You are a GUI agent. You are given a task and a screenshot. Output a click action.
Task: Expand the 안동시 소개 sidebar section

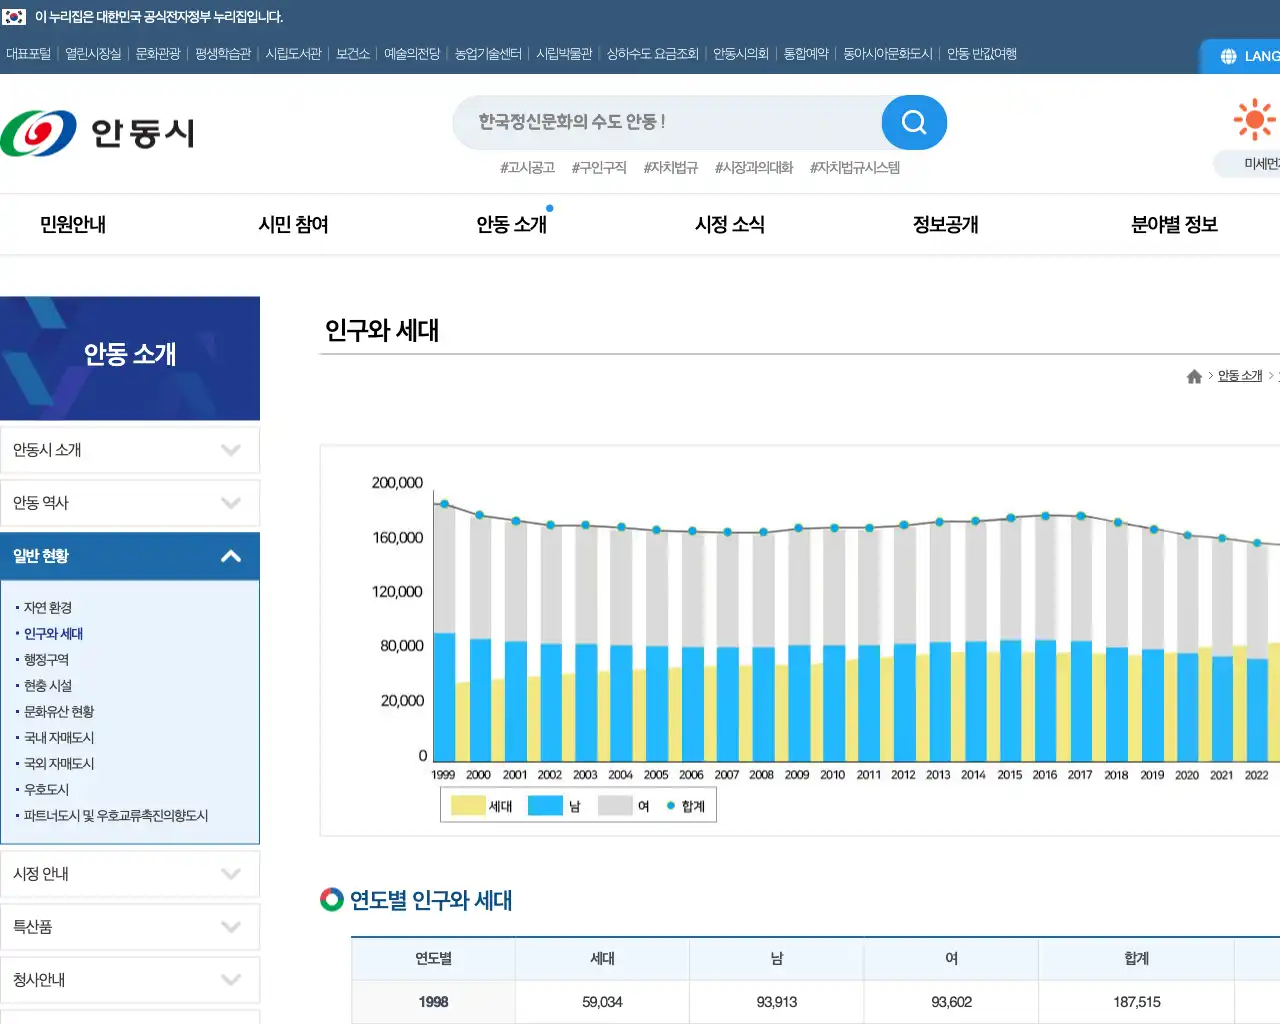point(130,450)
